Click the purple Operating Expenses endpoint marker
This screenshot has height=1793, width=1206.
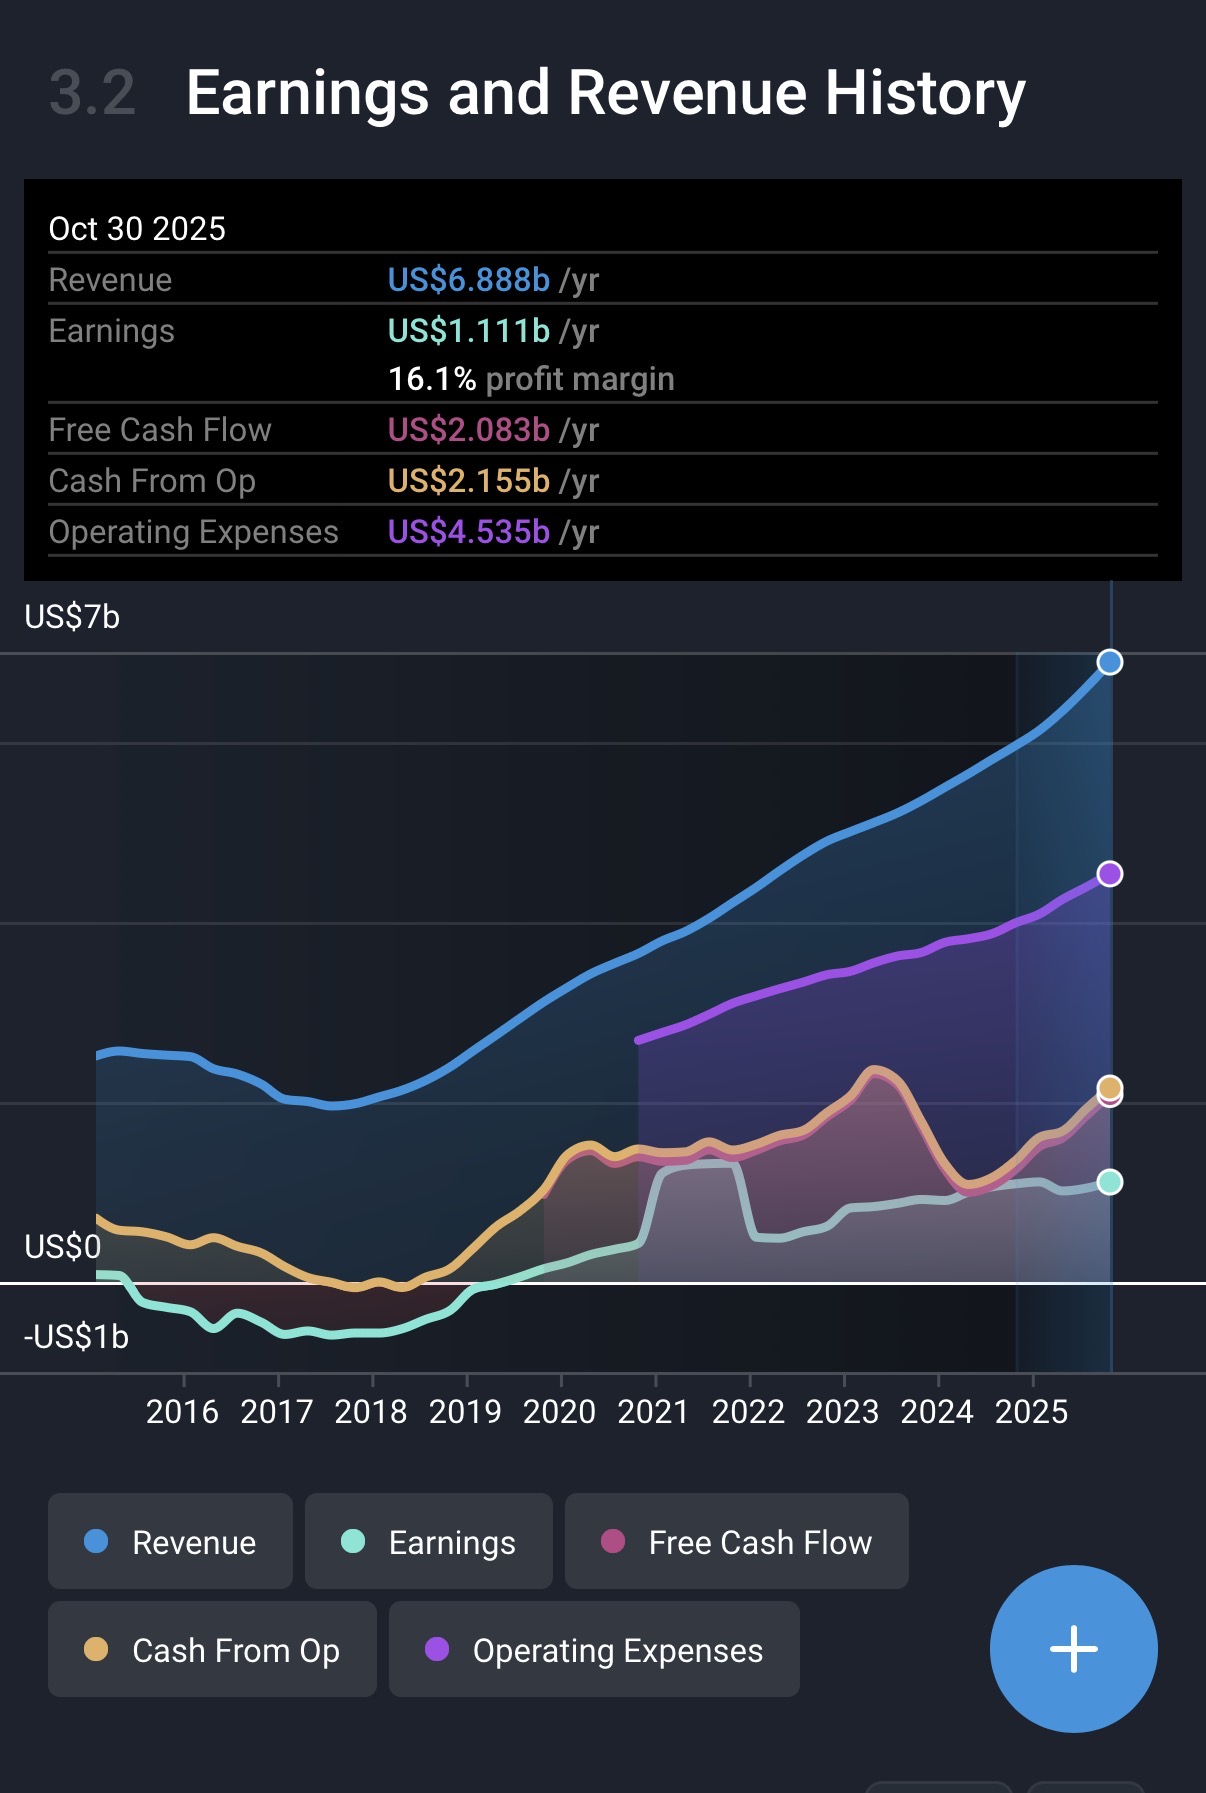[x=1109, y=874]
